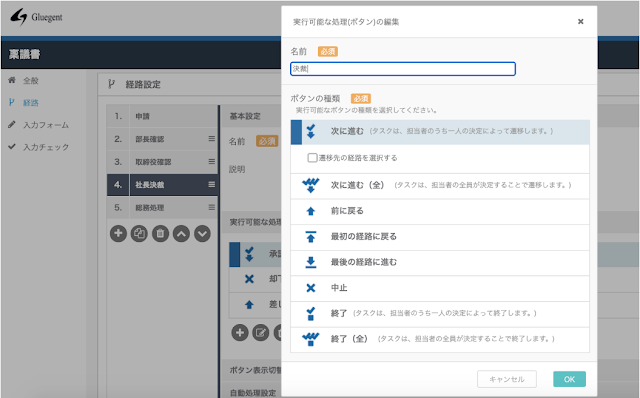Click the 最初の経路に戻る arrow icon
The image size is (640, 398).
tap(311, 237)
